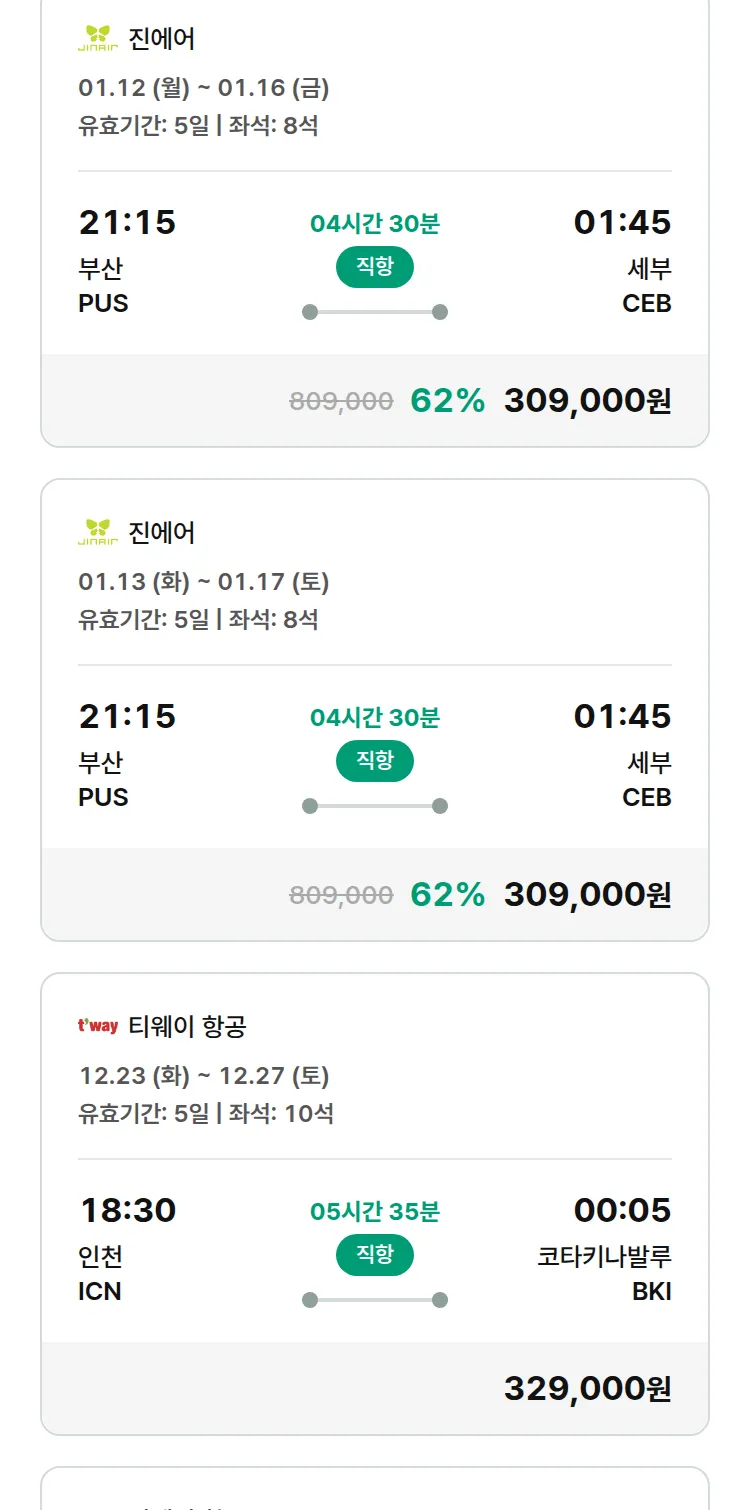Tap the 직항 badge on the Incheon flight
This screenshot has height=1510, width=750.
[x=374, y=1255]
